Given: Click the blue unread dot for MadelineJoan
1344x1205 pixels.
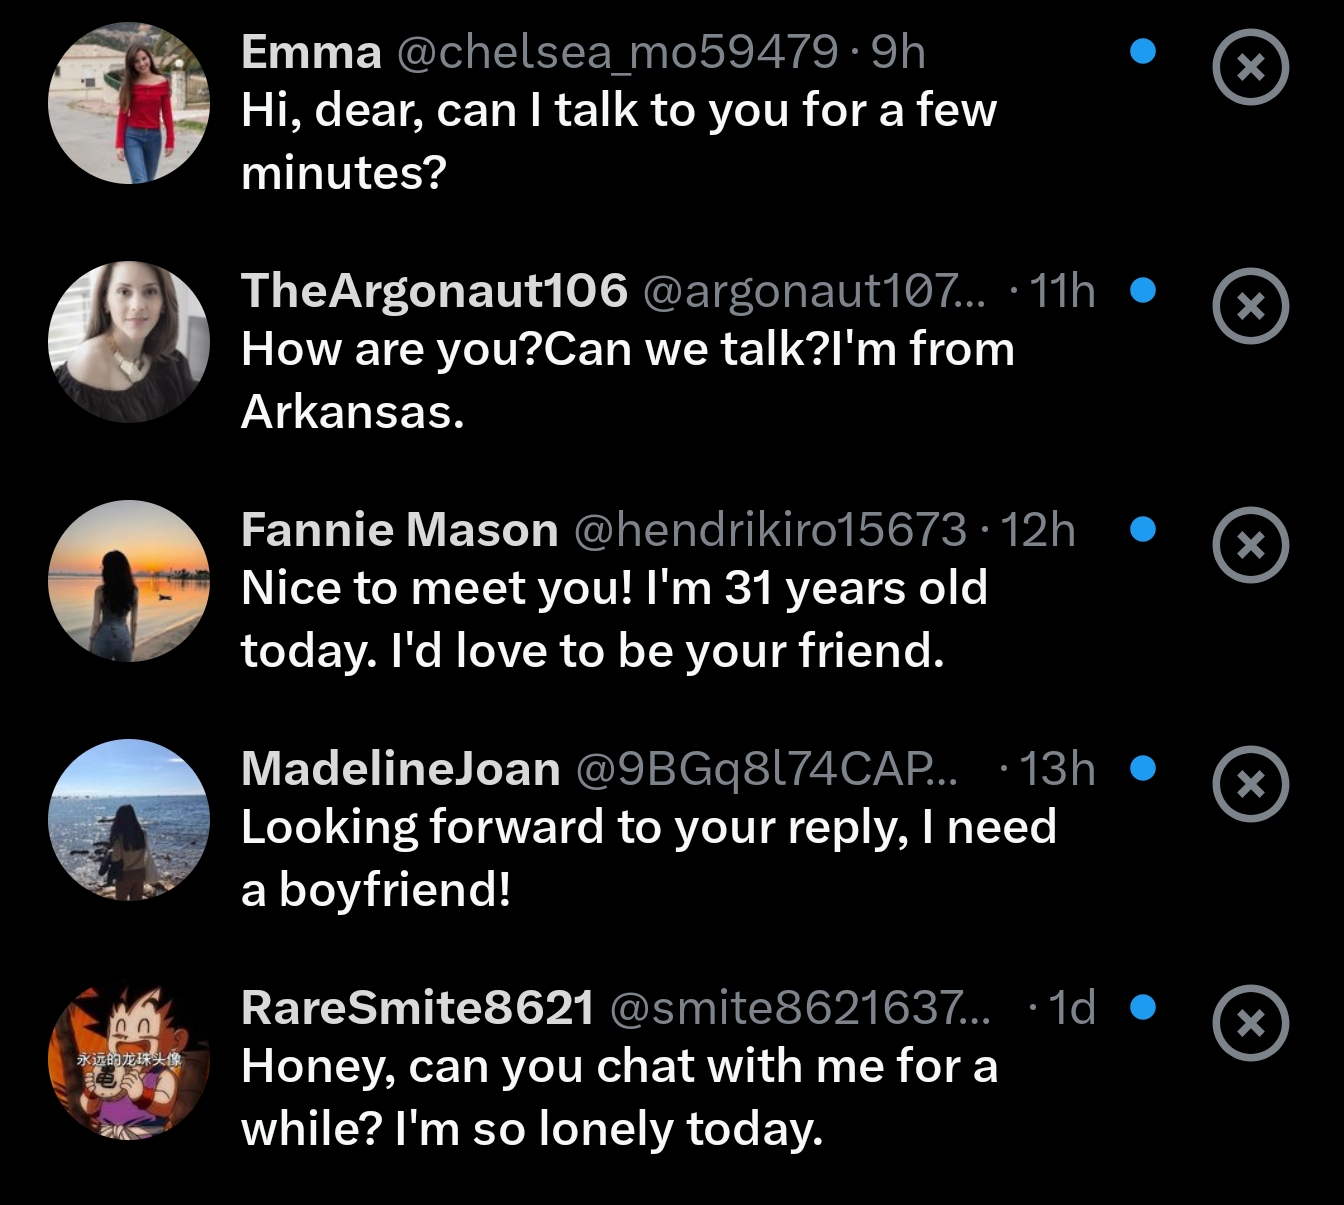Looking at the screenshot, I should click(x=1143, y=768).
